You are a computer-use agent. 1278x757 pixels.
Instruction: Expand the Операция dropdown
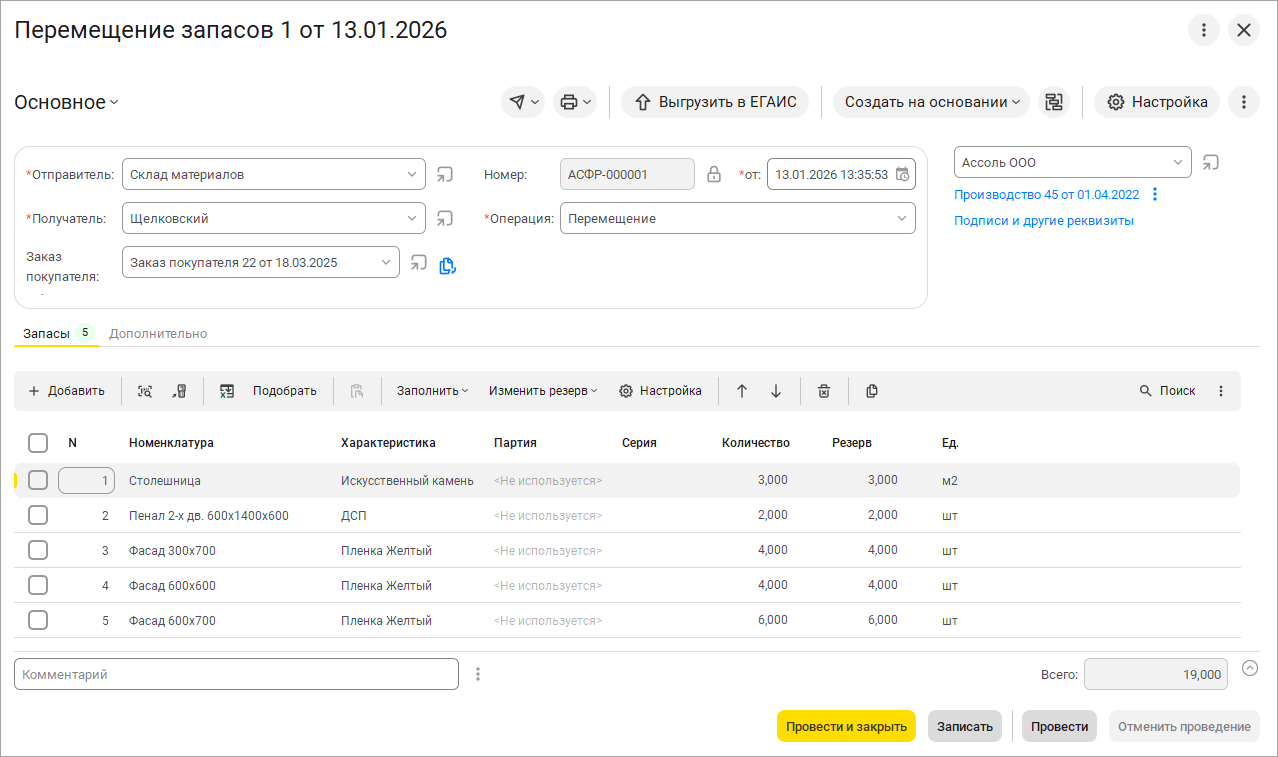(902, 218)
